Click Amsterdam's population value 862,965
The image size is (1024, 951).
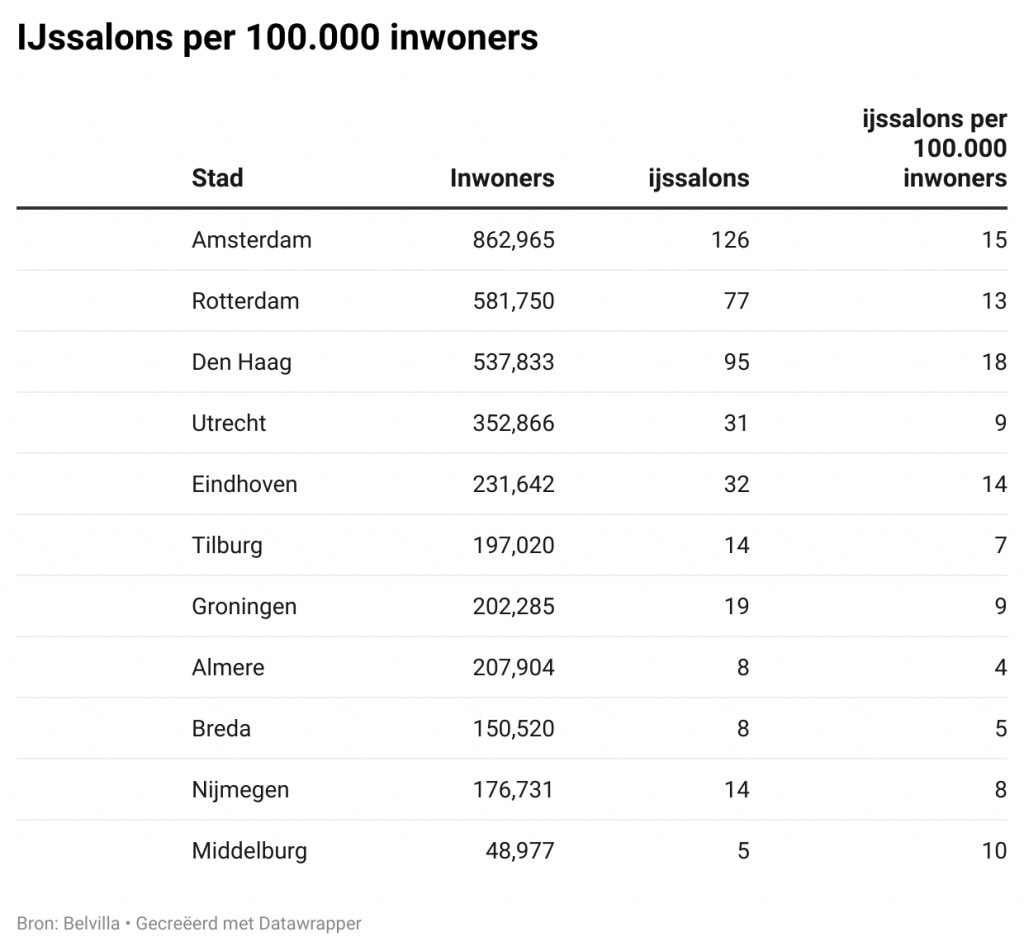513,240
